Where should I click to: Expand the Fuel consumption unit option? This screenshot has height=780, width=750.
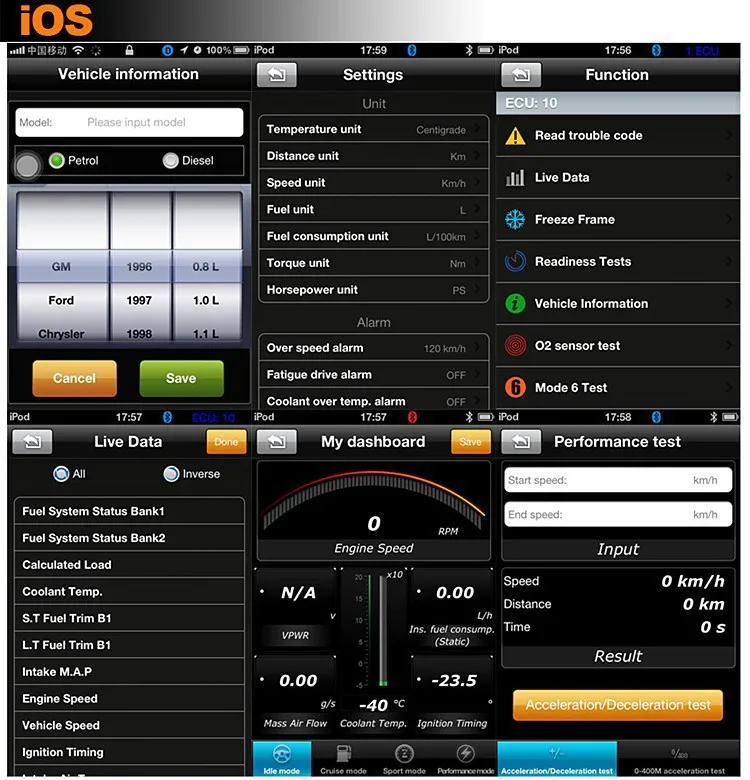click(x=374, y=237)
